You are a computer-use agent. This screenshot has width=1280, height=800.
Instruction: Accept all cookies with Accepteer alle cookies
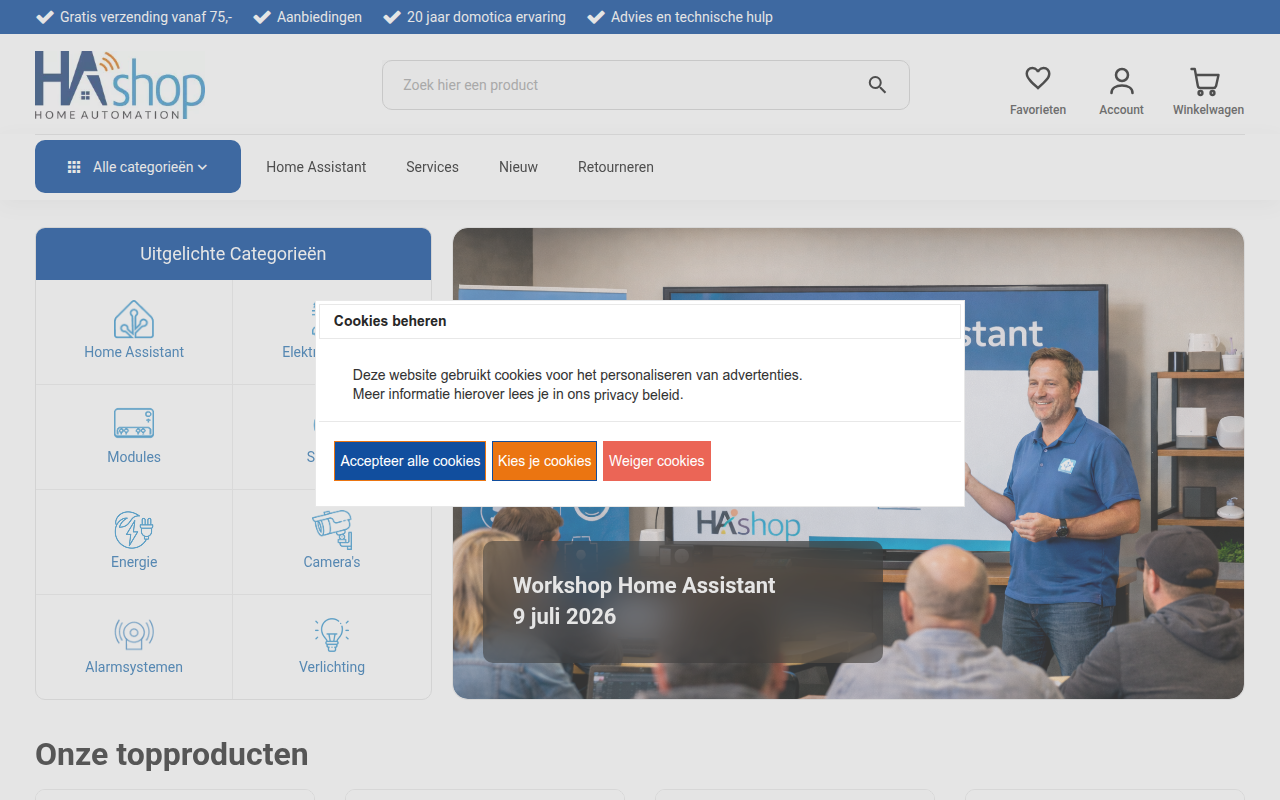coord(410,461)
